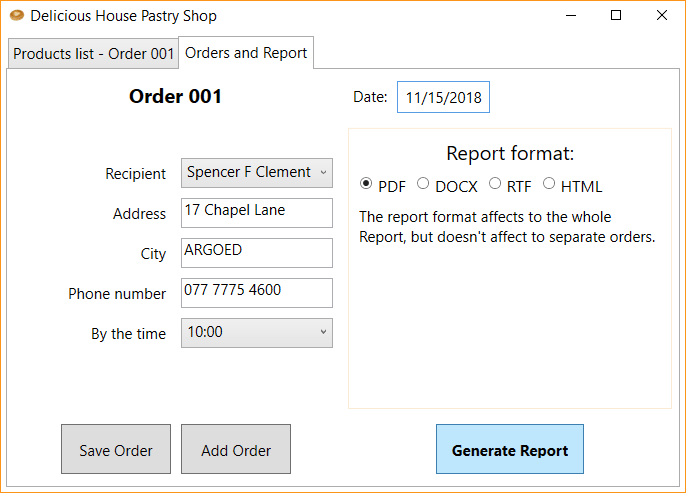Pick RTF as report format

point(495,185)
